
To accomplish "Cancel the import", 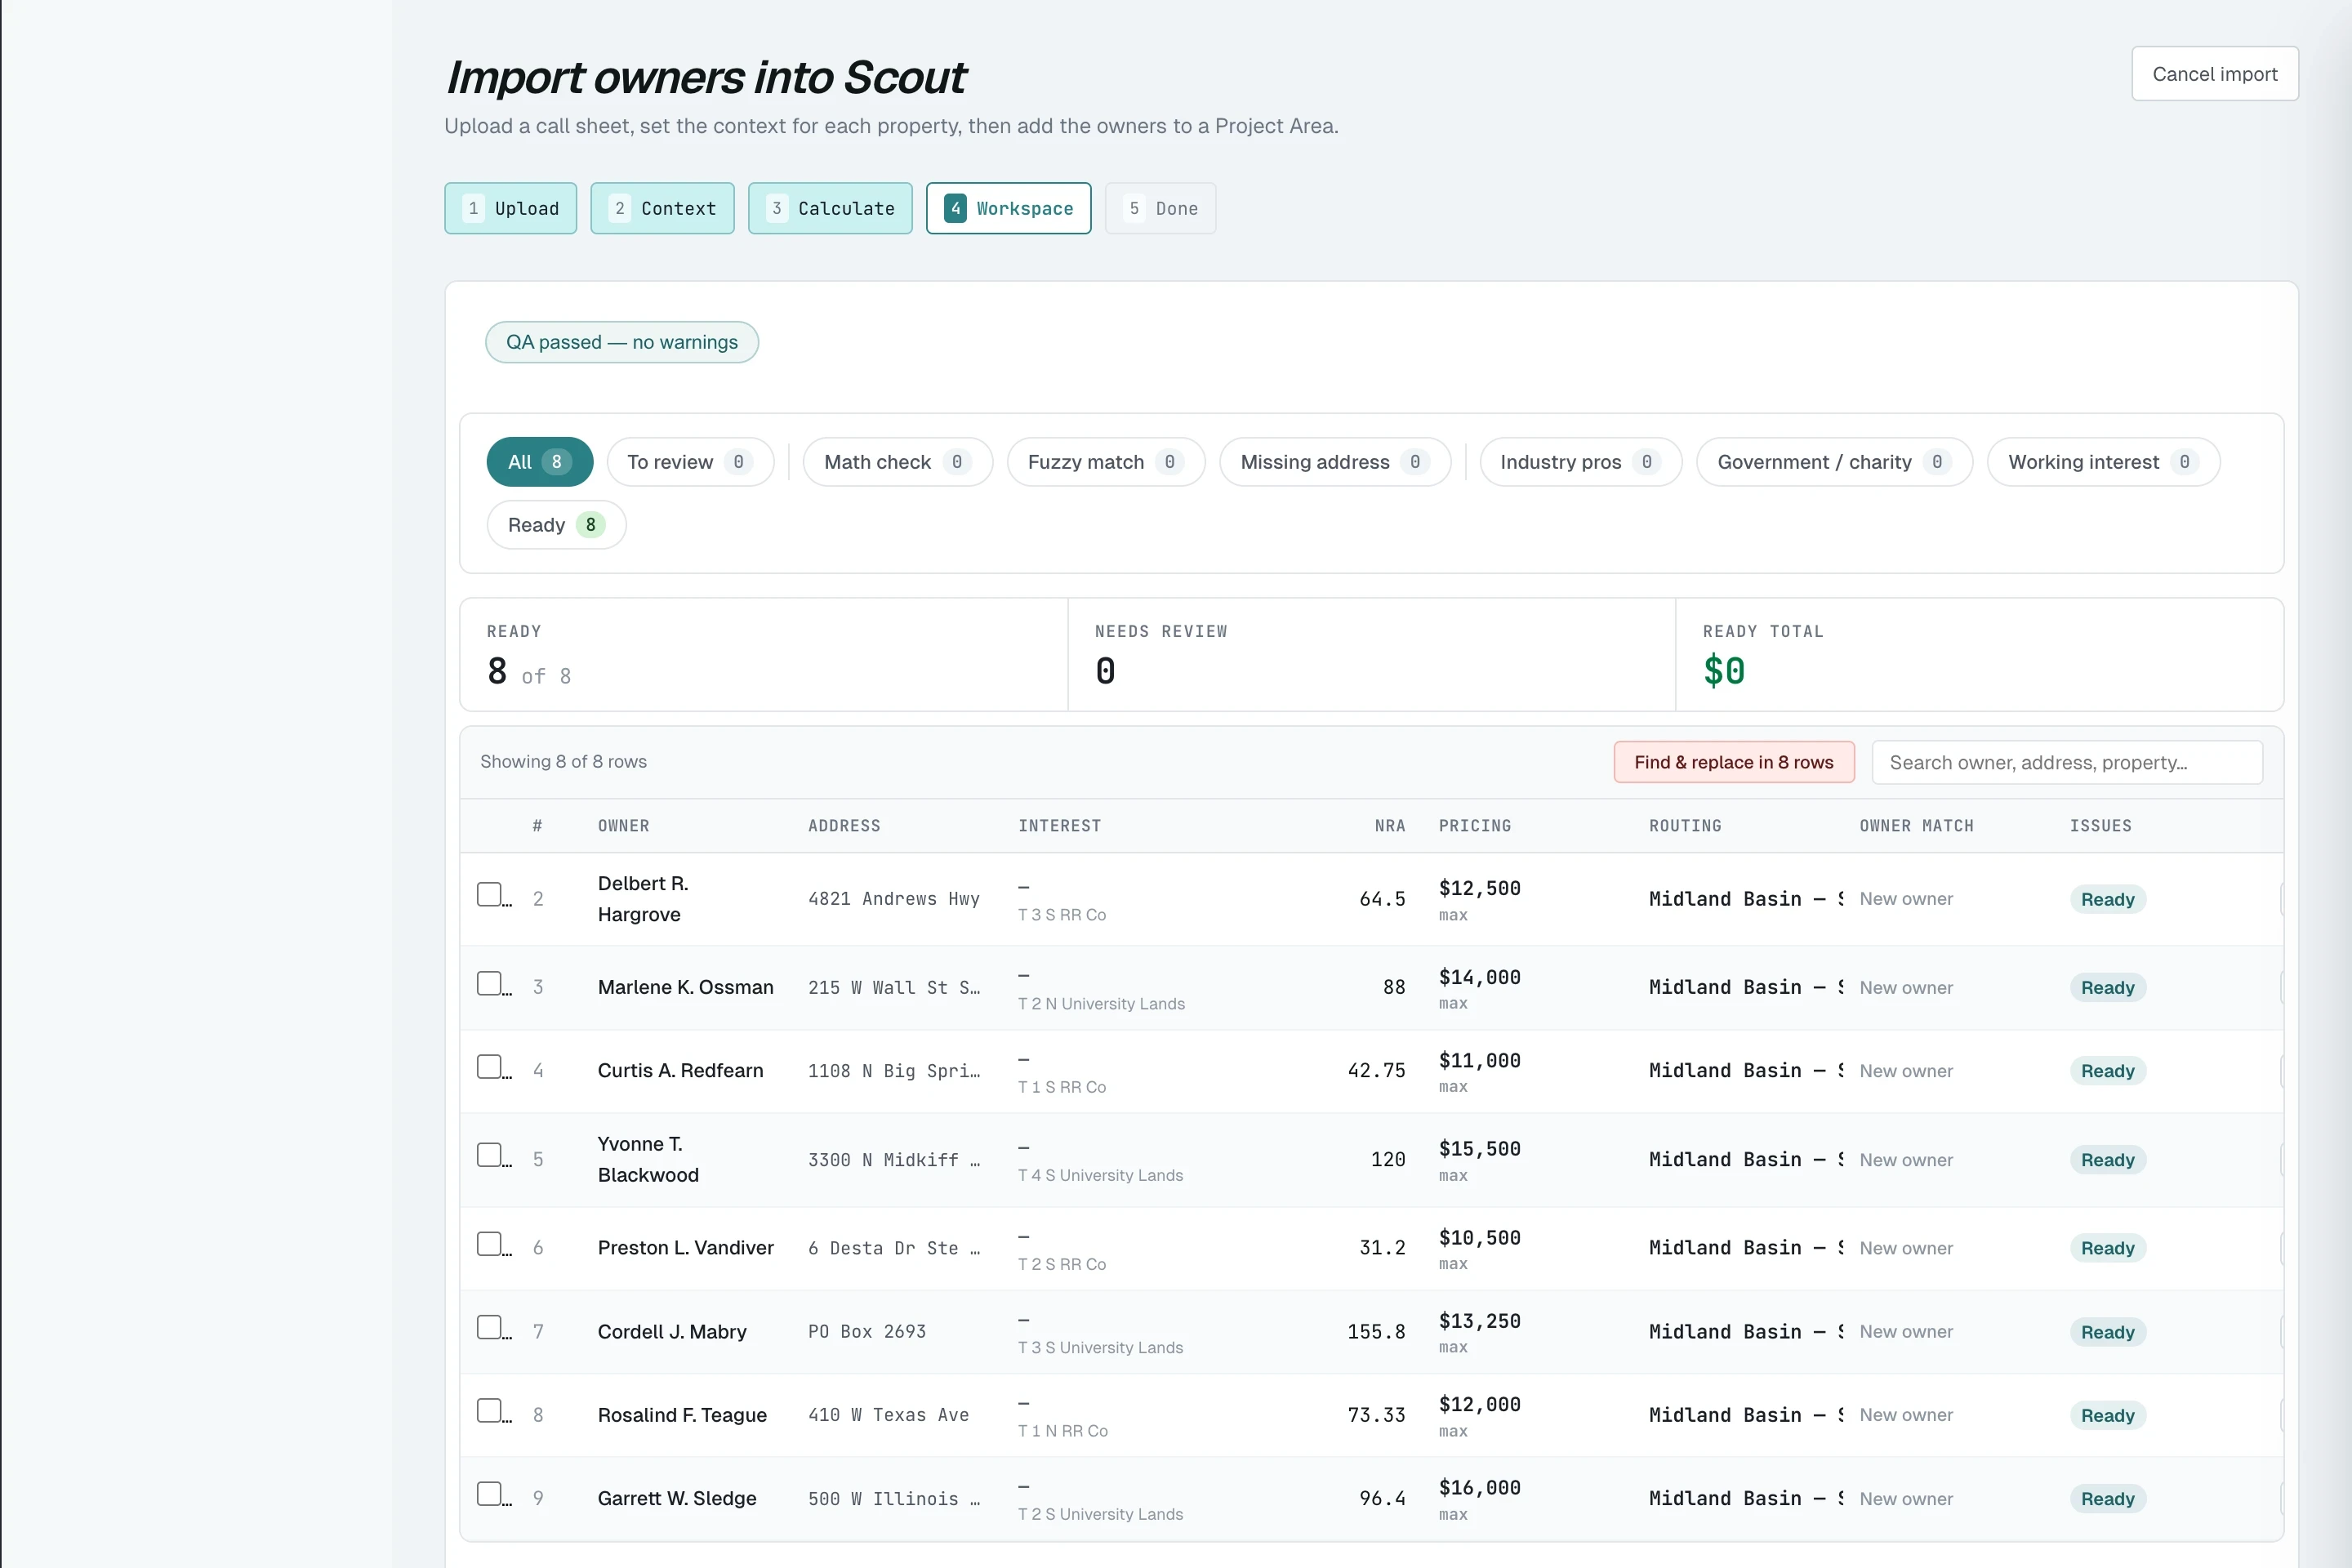I will [2214, 74].
